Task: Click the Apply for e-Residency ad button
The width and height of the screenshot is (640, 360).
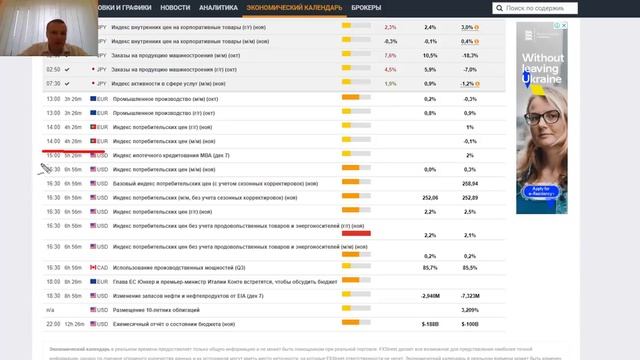Action: 541,191
